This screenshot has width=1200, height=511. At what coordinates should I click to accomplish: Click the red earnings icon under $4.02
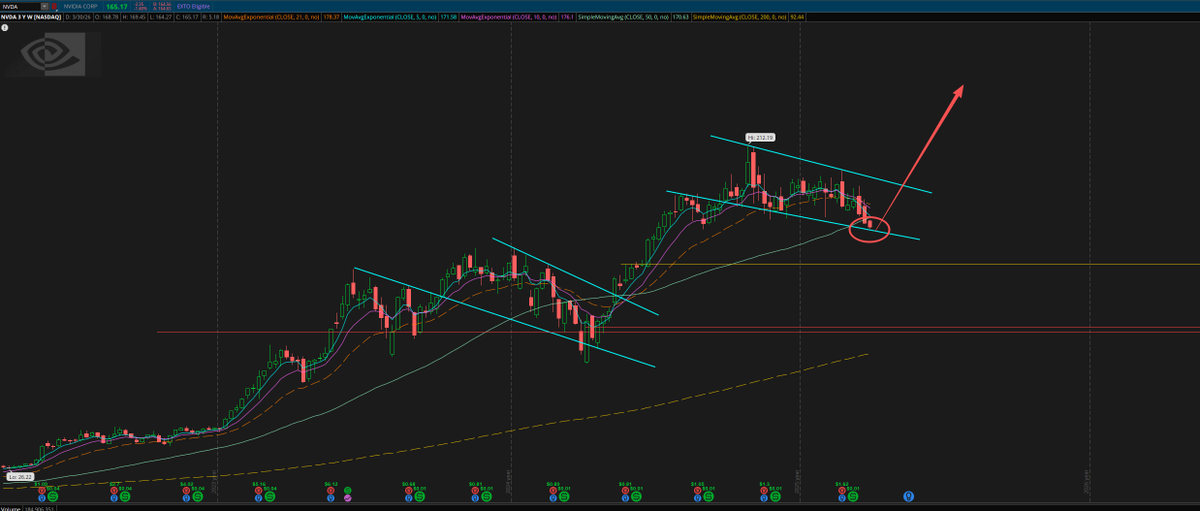coord(186,490)
